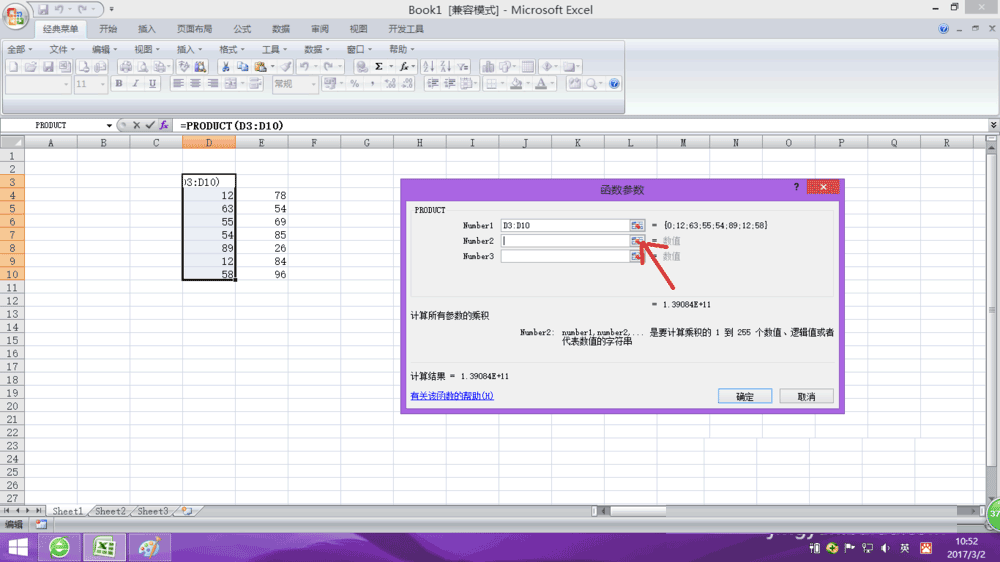Confirm the function with 确定 button

click(x=745, y=396)
